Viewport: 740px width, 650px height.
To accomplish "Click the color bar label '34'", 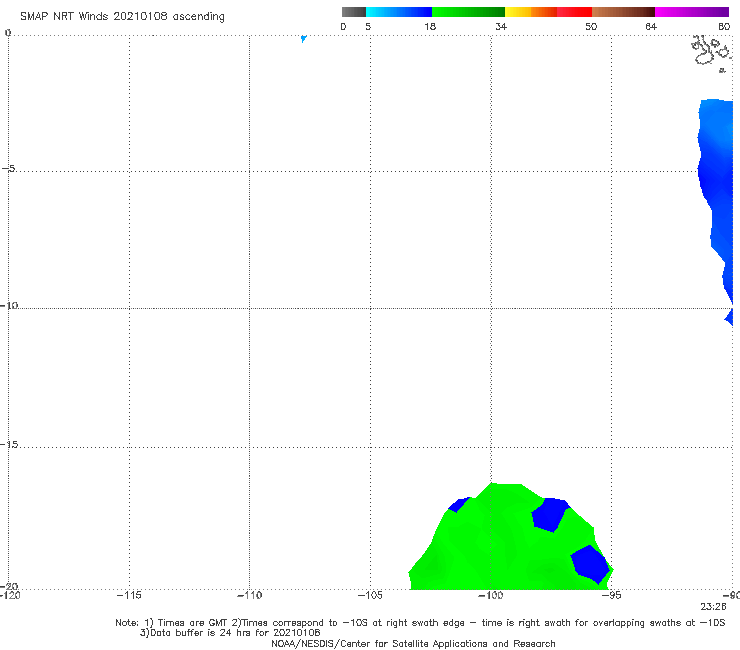I will [501, 26].
